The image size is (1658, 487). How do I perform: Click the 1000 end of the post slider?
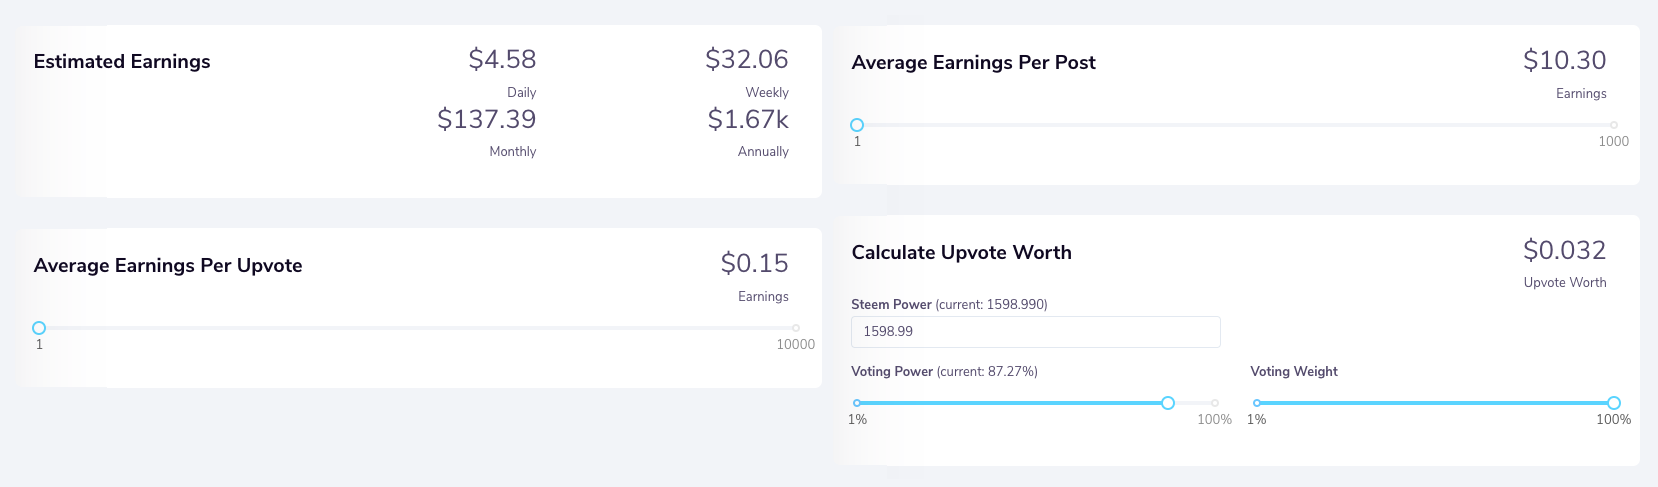(1614, 125)
